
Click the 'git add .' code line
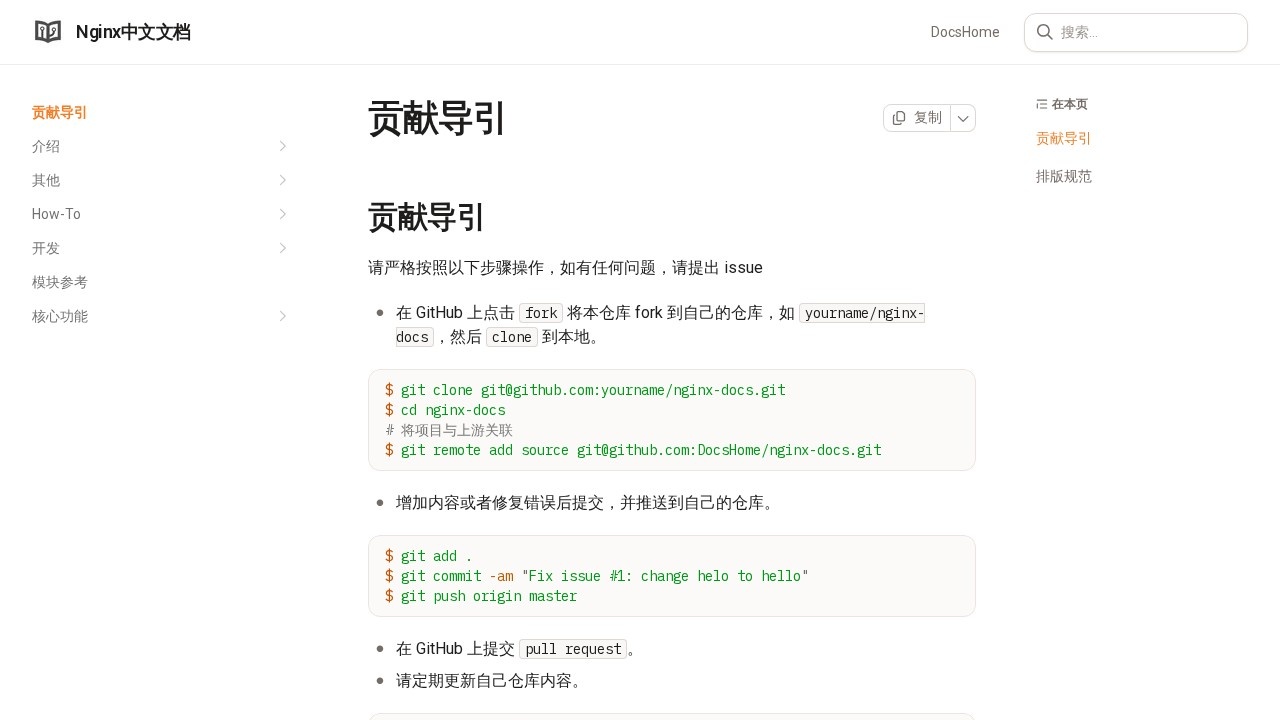click(x=429, y=556)
